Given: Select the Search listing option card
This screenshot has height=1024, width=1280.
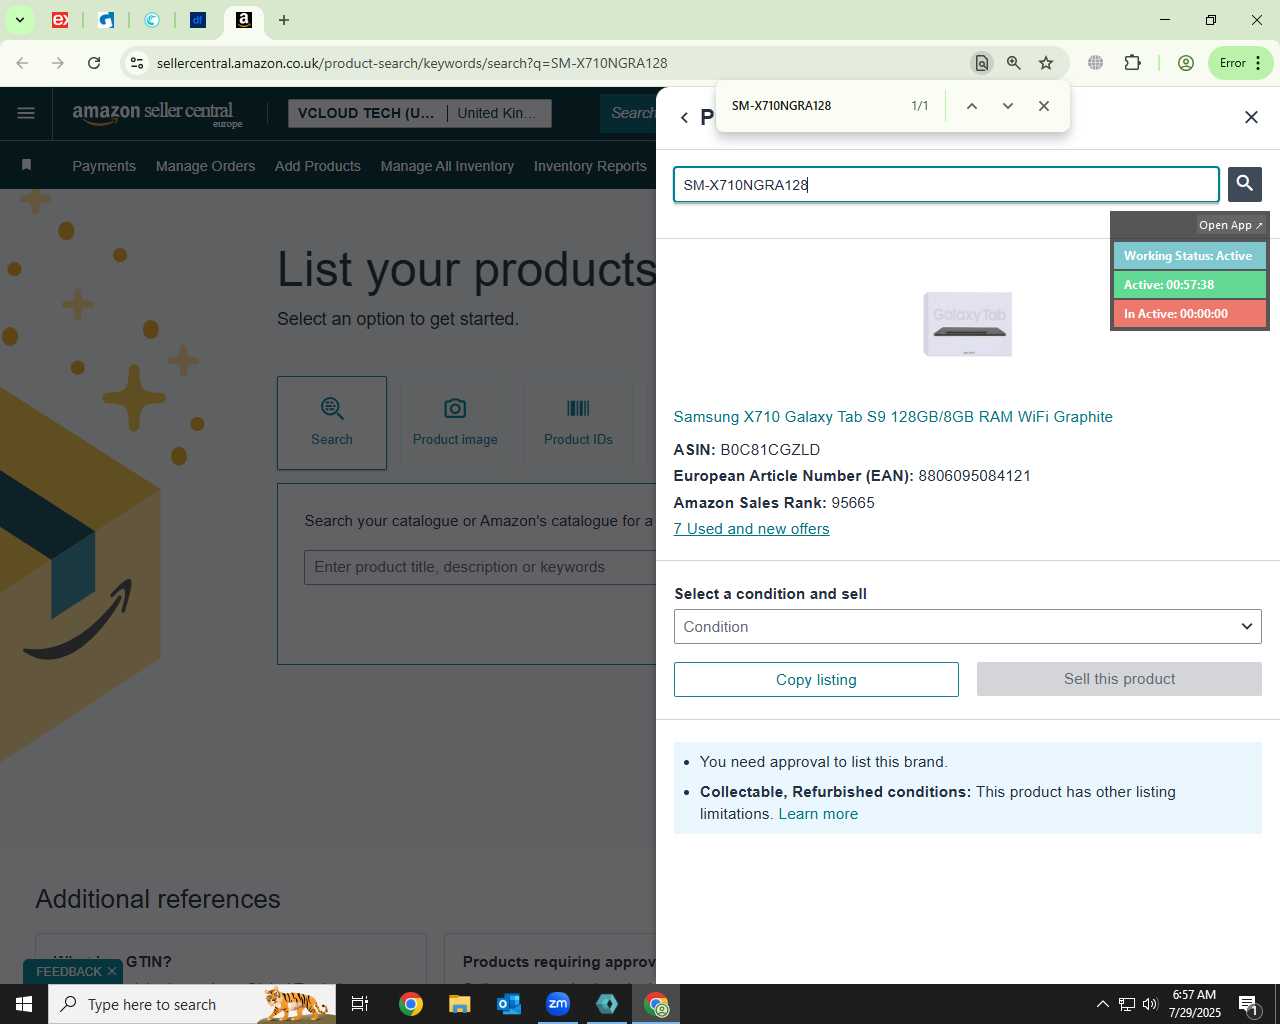Looking at the screenshot, I should pyautogui.click(x=332, y=423).
